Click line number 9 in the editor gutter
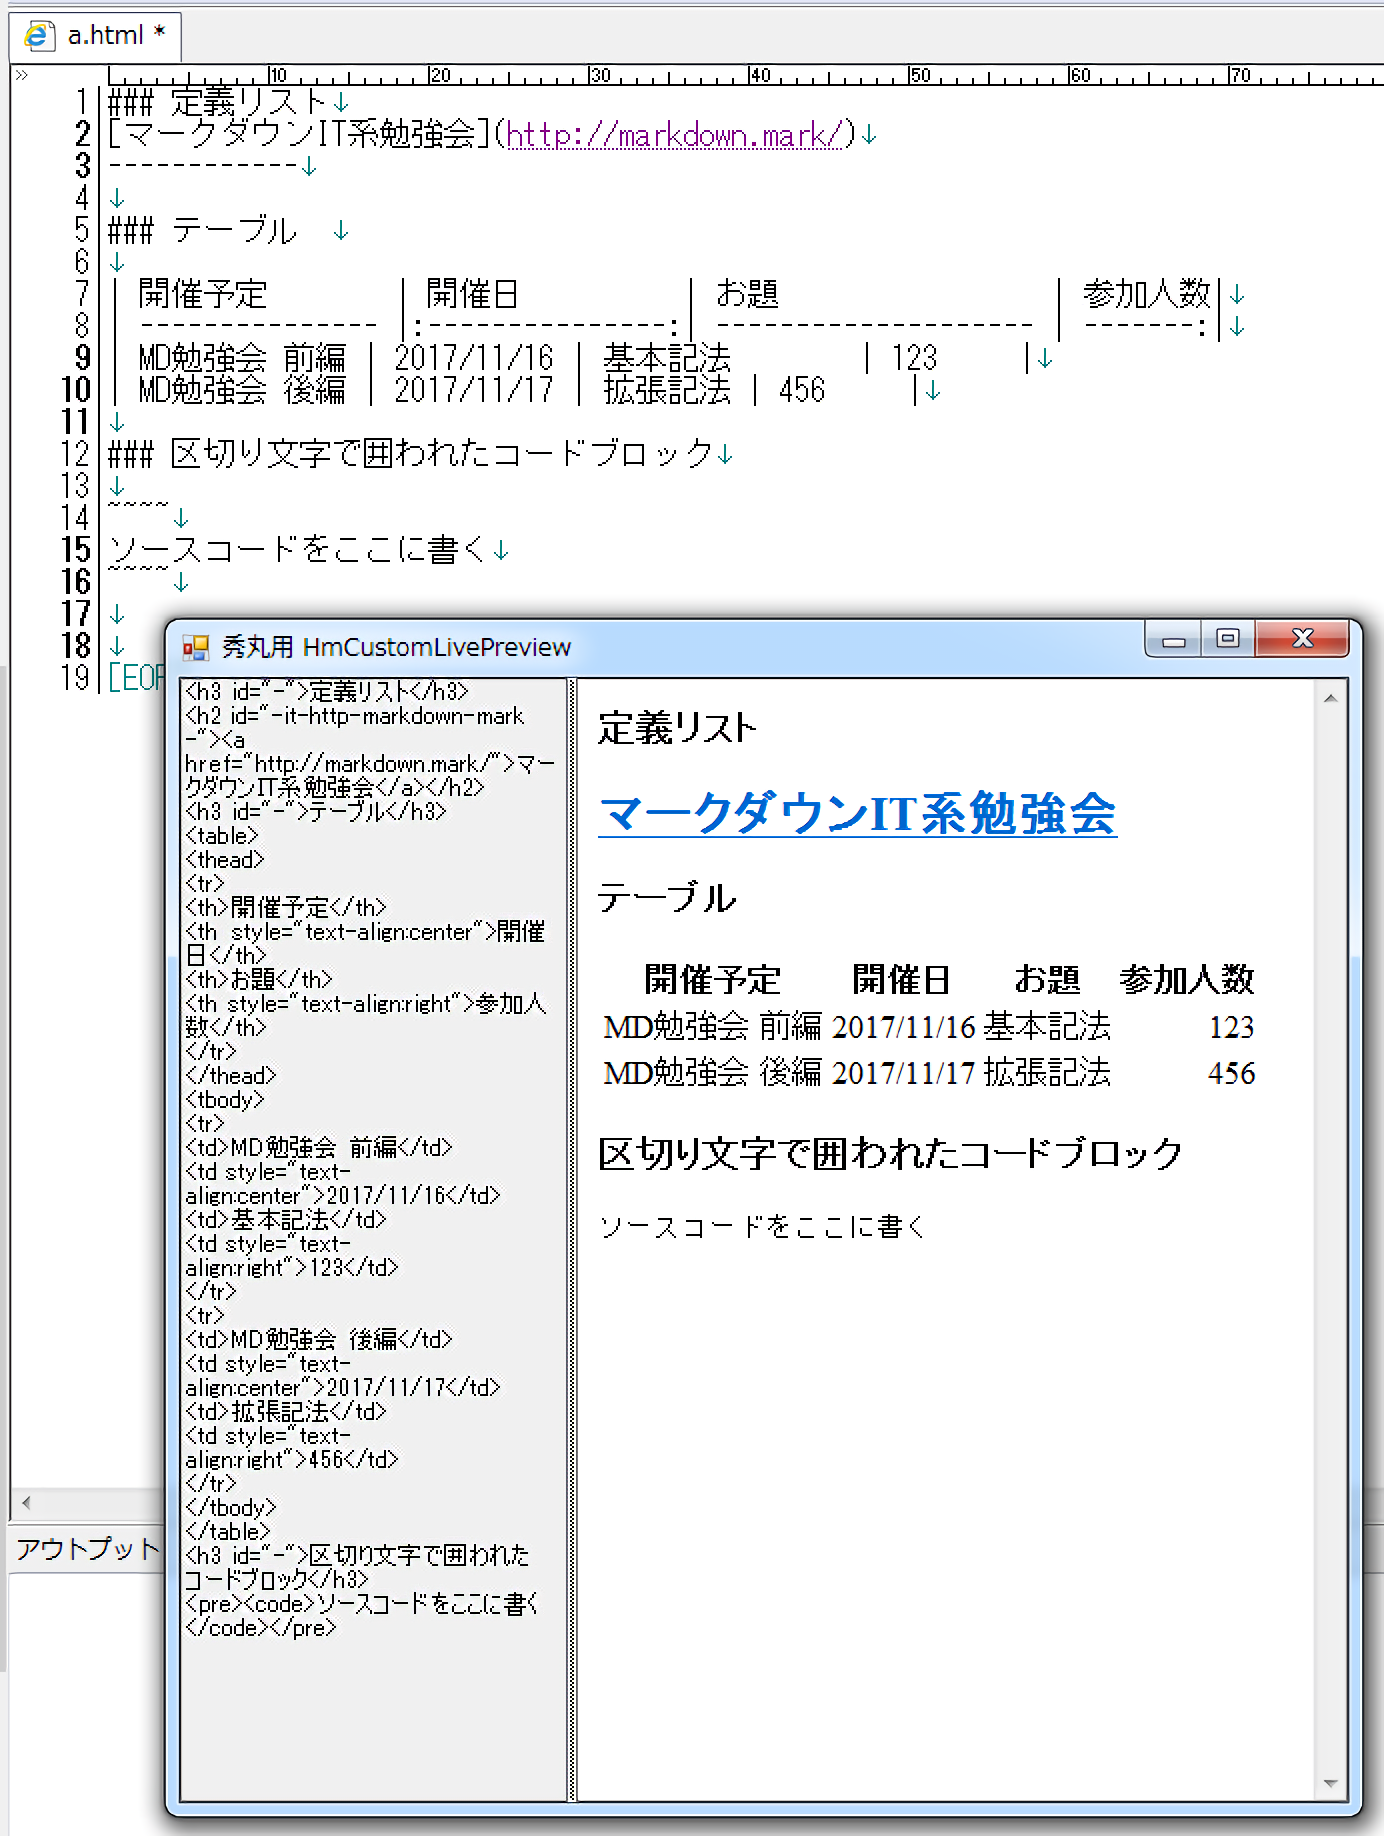 pyautogui.click(x=81, y=358)
